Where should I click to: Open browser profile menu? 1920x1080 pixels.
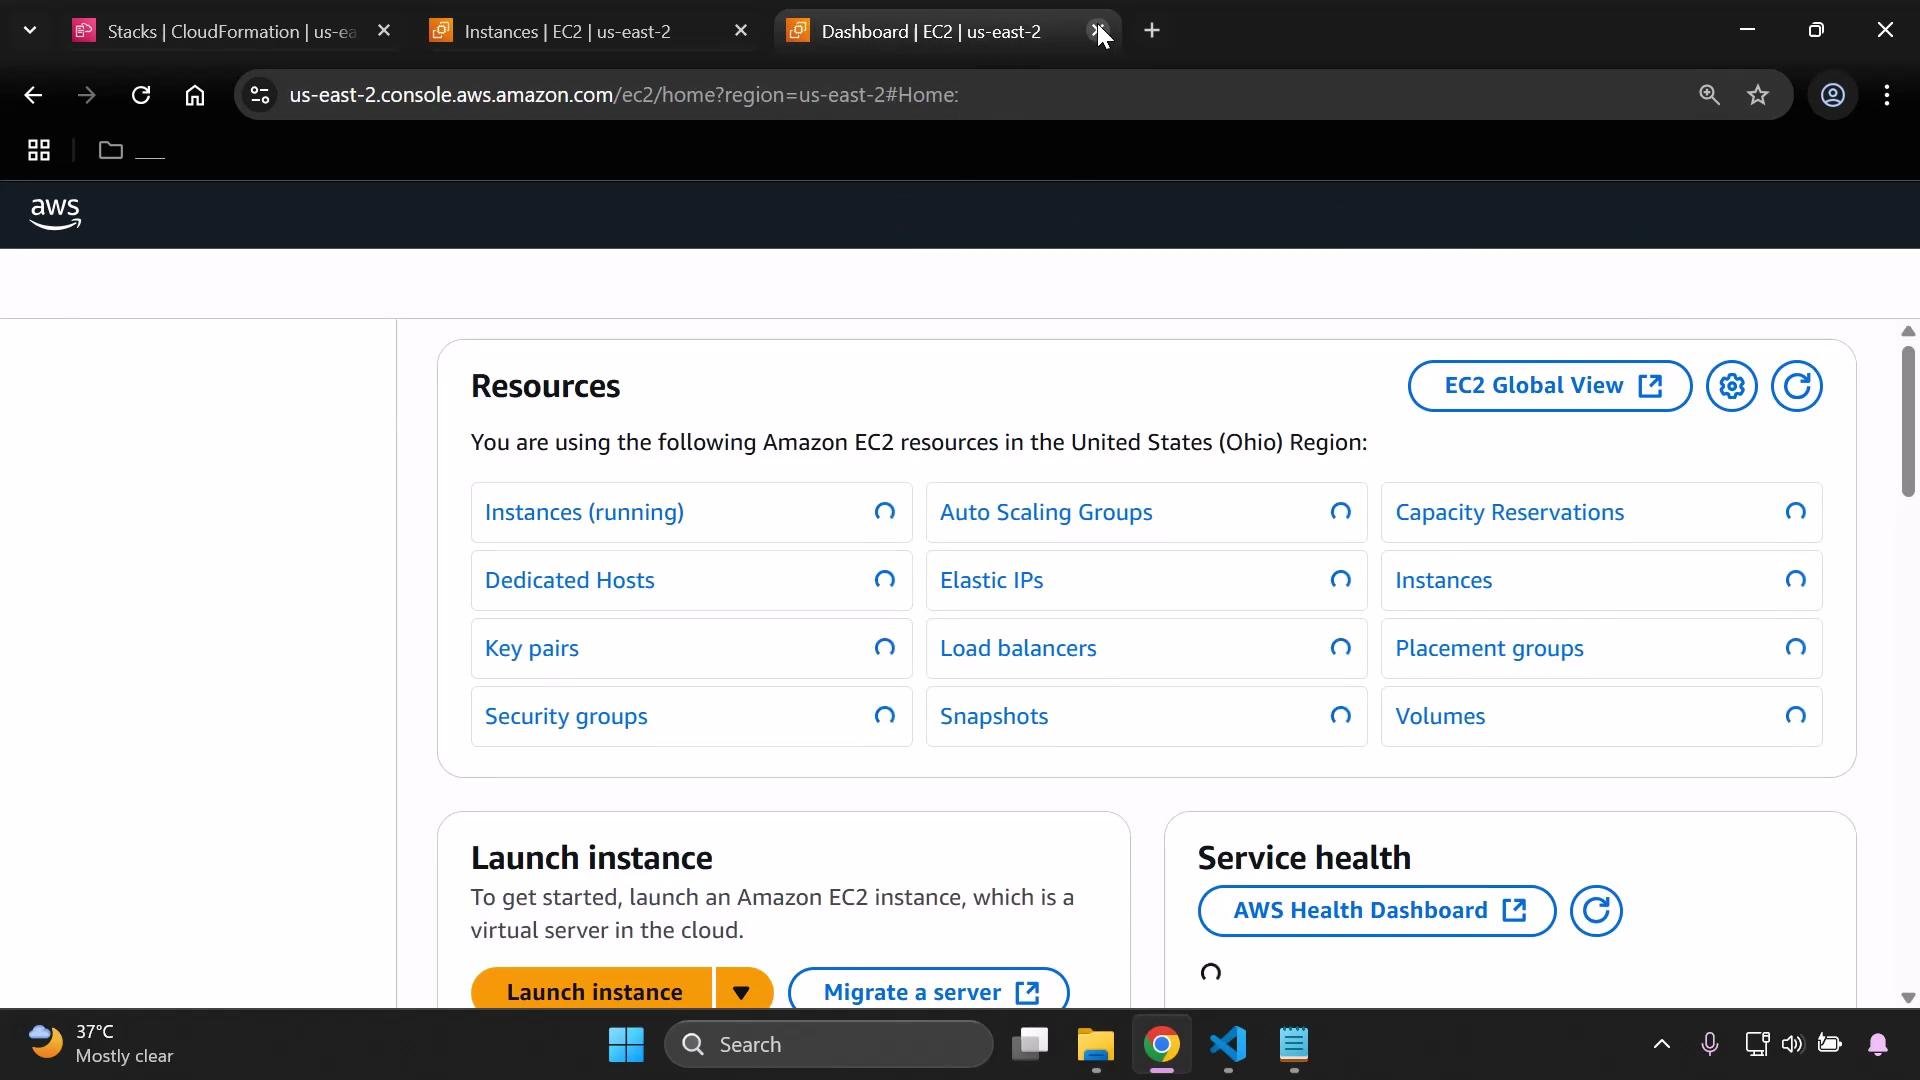pyautogui.click(x=1832, y=95)
